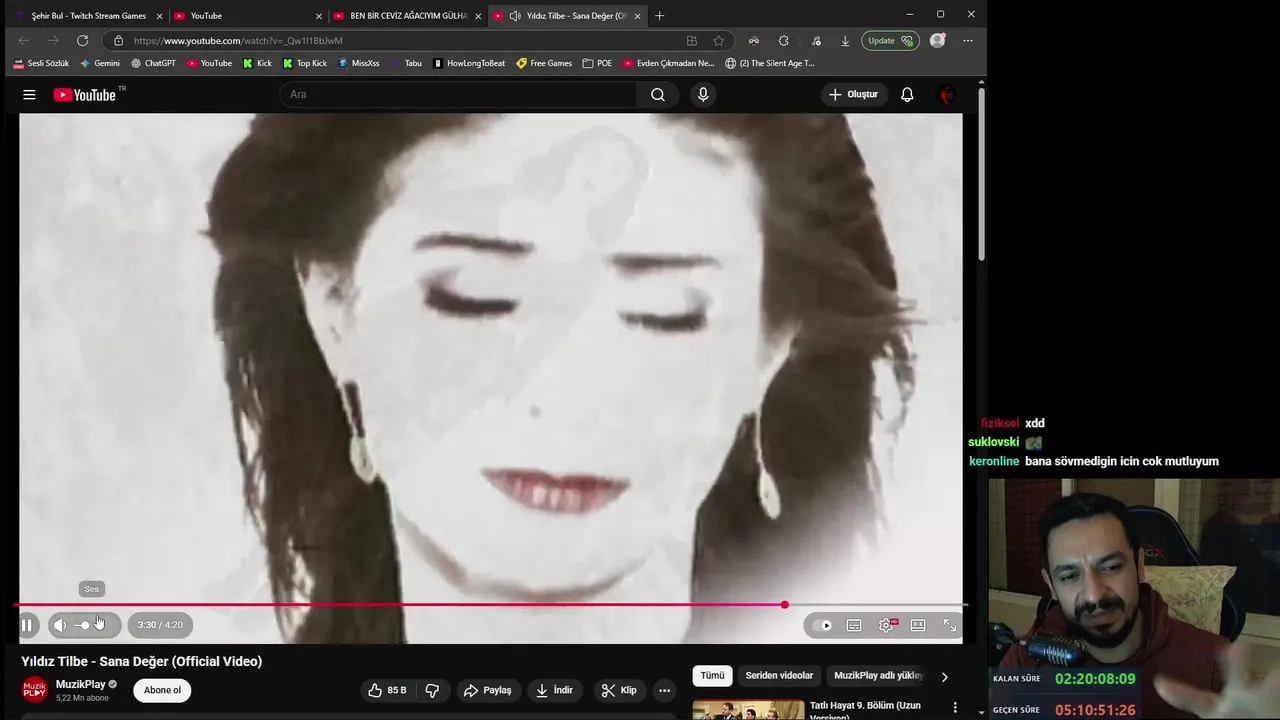The image size is (1280, 720).
Task: Click the search magnifier button
Action: pos(657,95)
